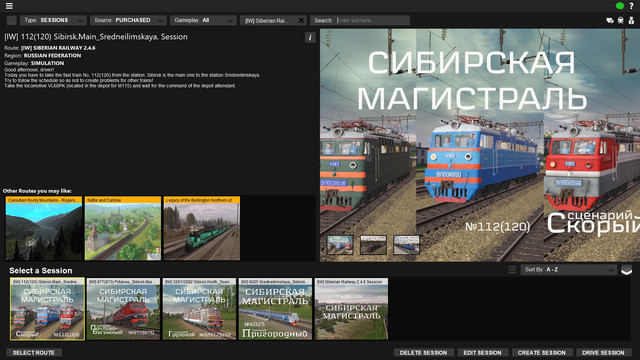
Task: Show the first preview screenshot thumbnail
Action: [x=340, y=245]
